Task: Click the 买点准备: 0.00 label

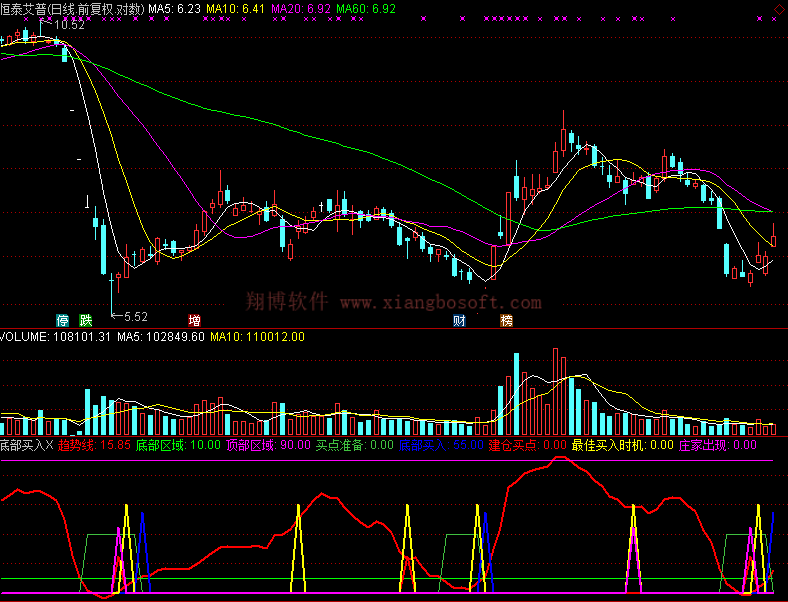Action: tap(355, 445)
